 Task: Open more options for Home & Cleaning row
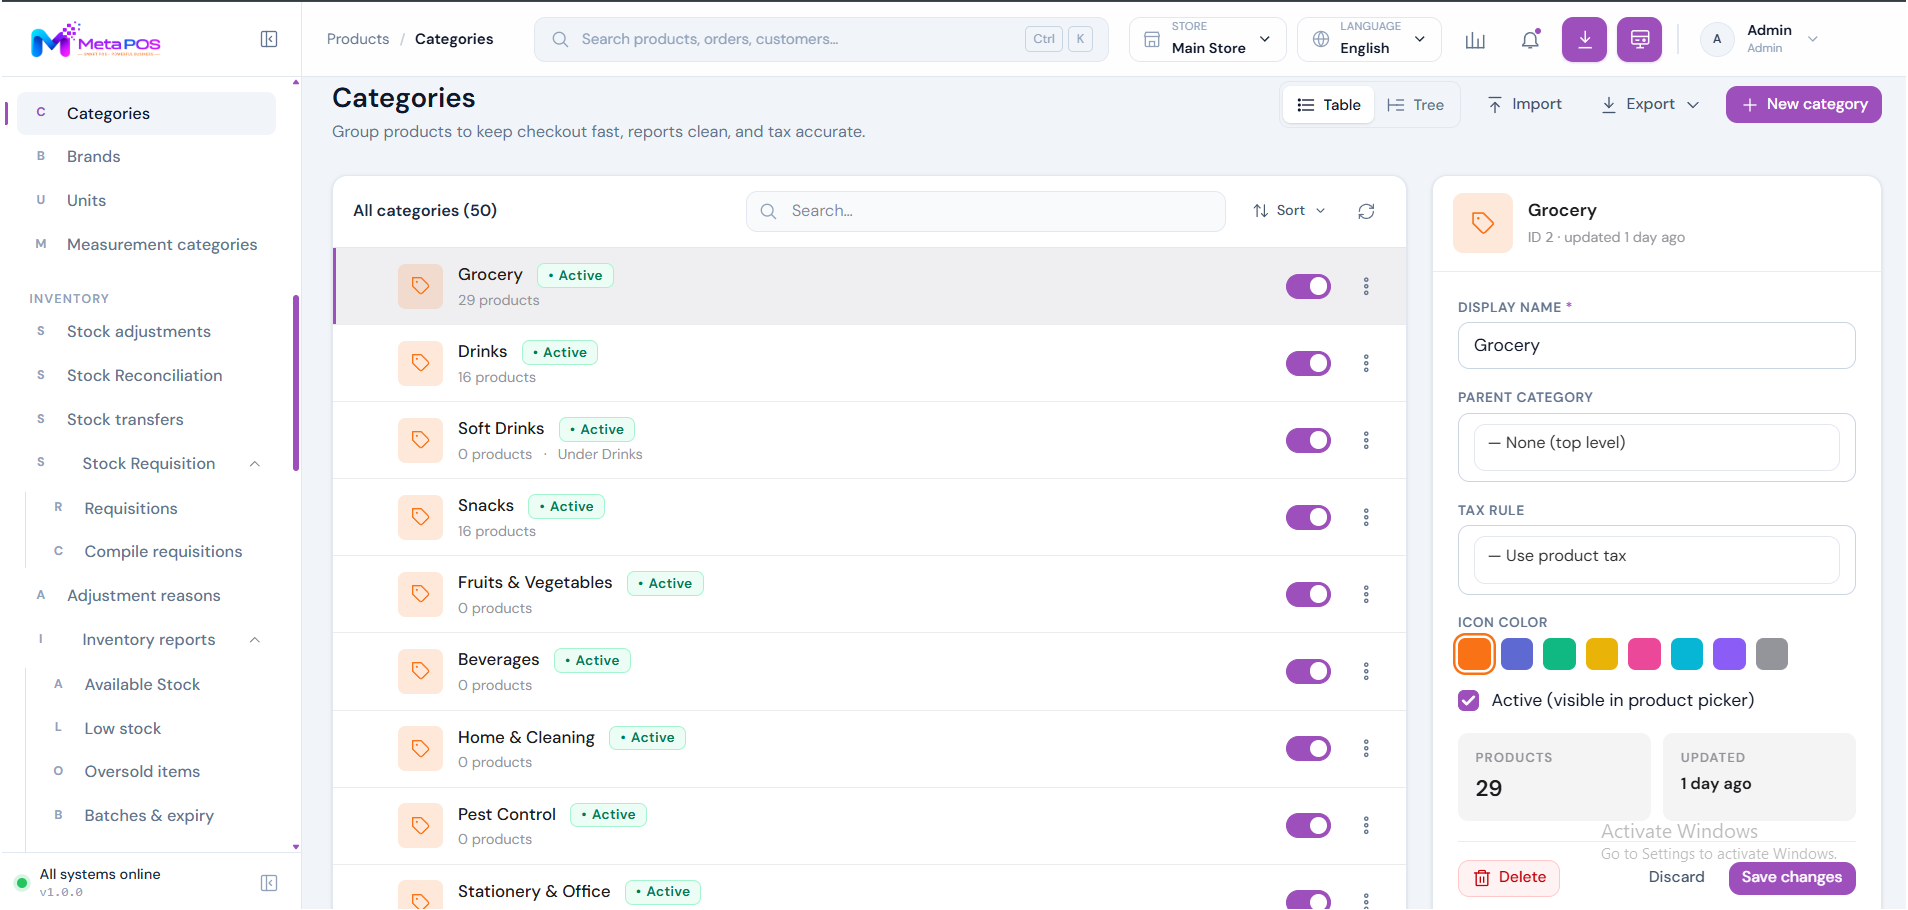(1366, 748)
